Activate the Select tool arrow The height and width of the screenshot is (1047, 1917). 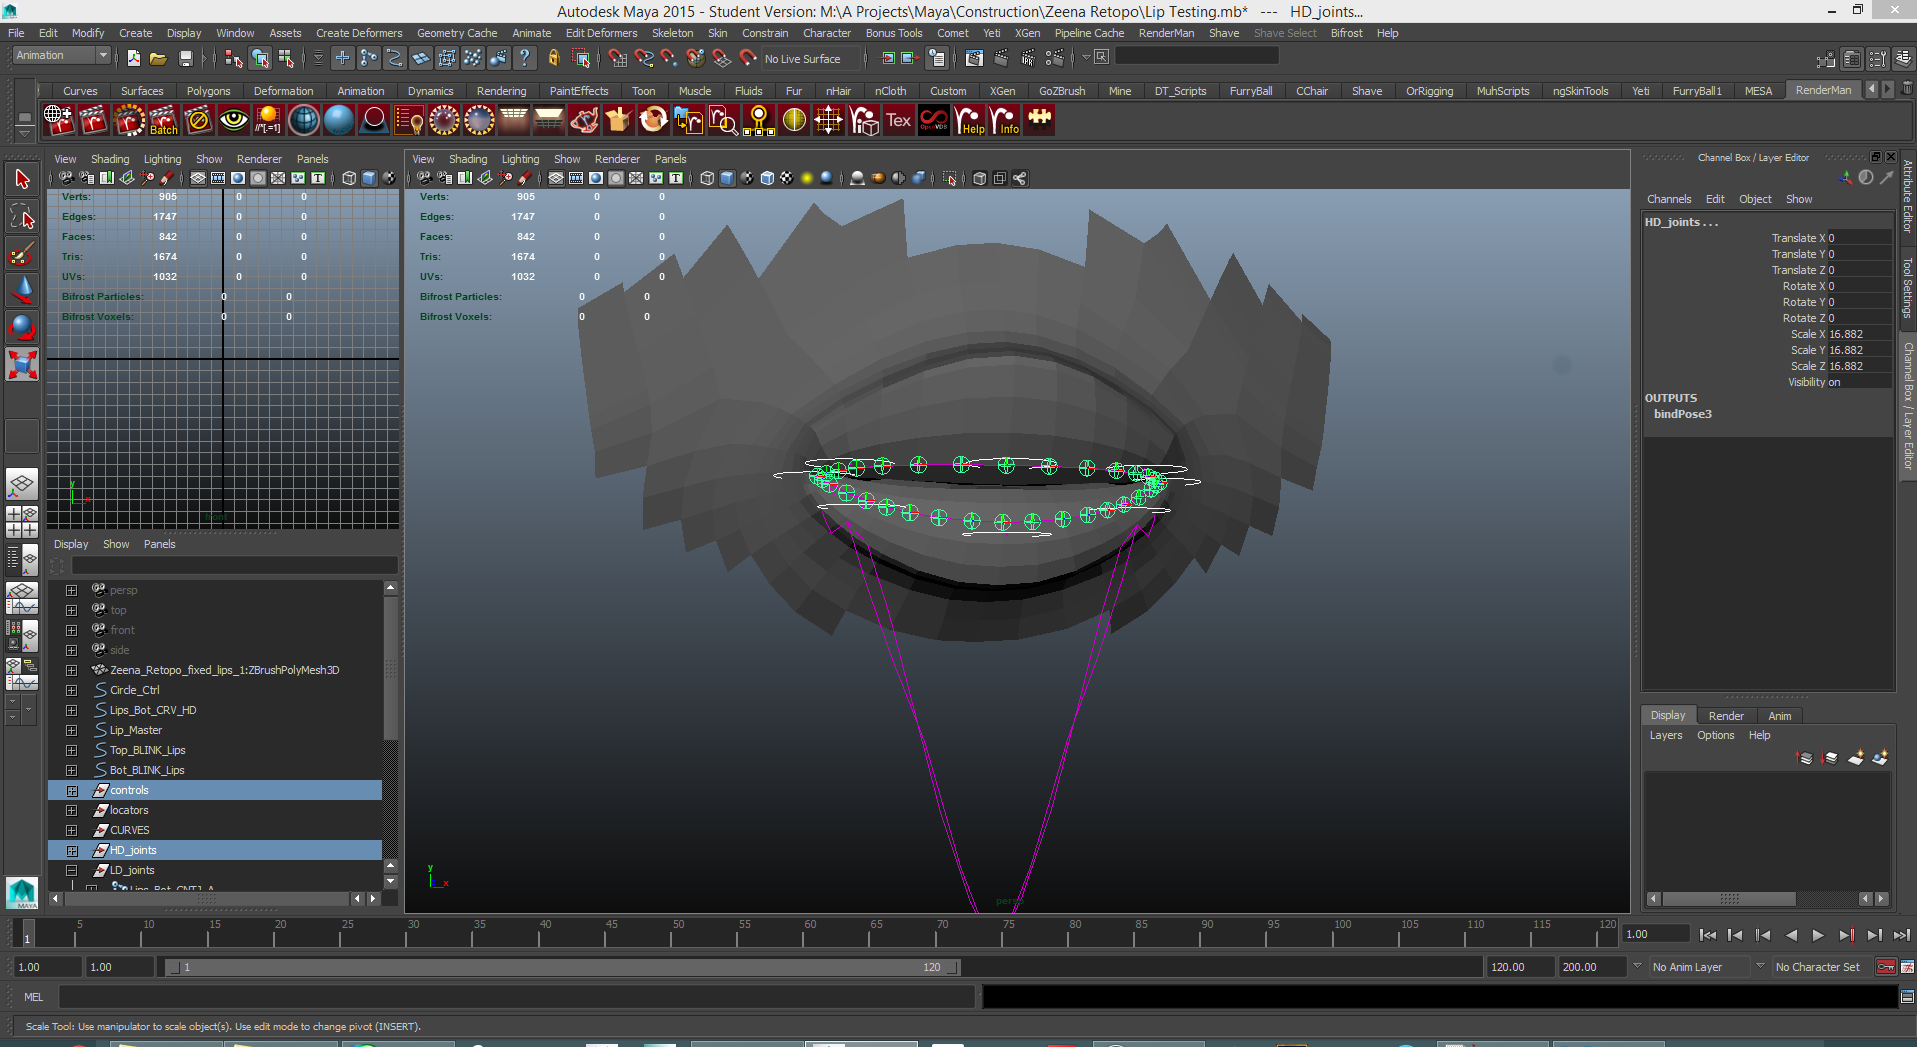click(x=22, y=180)
